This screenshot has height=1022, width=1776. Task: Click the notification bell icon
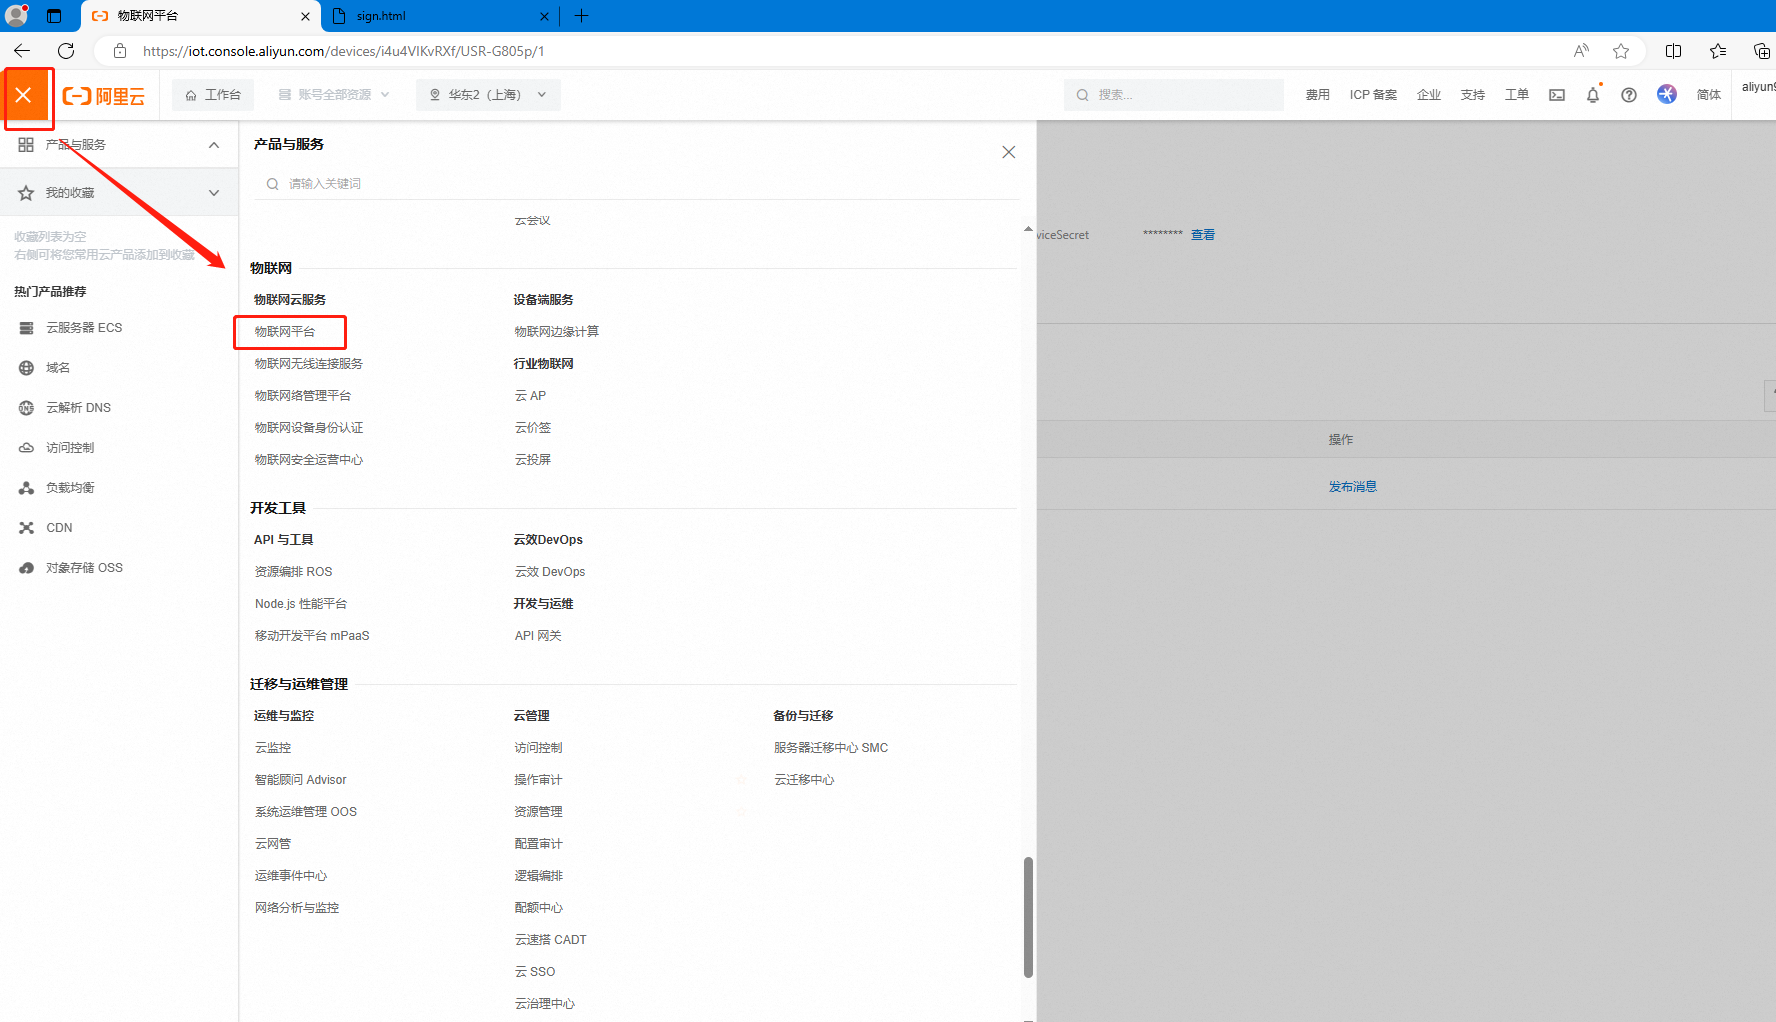[1592, 95]
